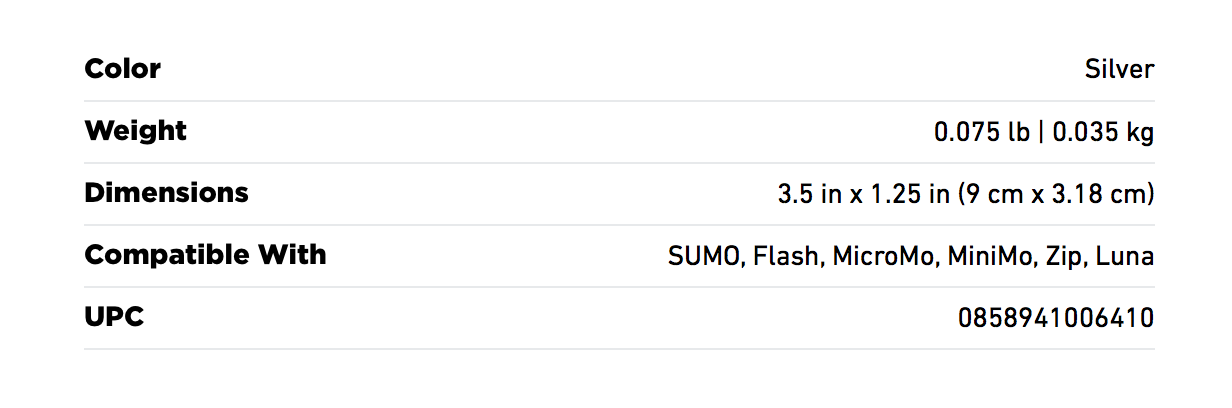
Task: Select the Silver color value
Action: click(x=1119, y=69)
